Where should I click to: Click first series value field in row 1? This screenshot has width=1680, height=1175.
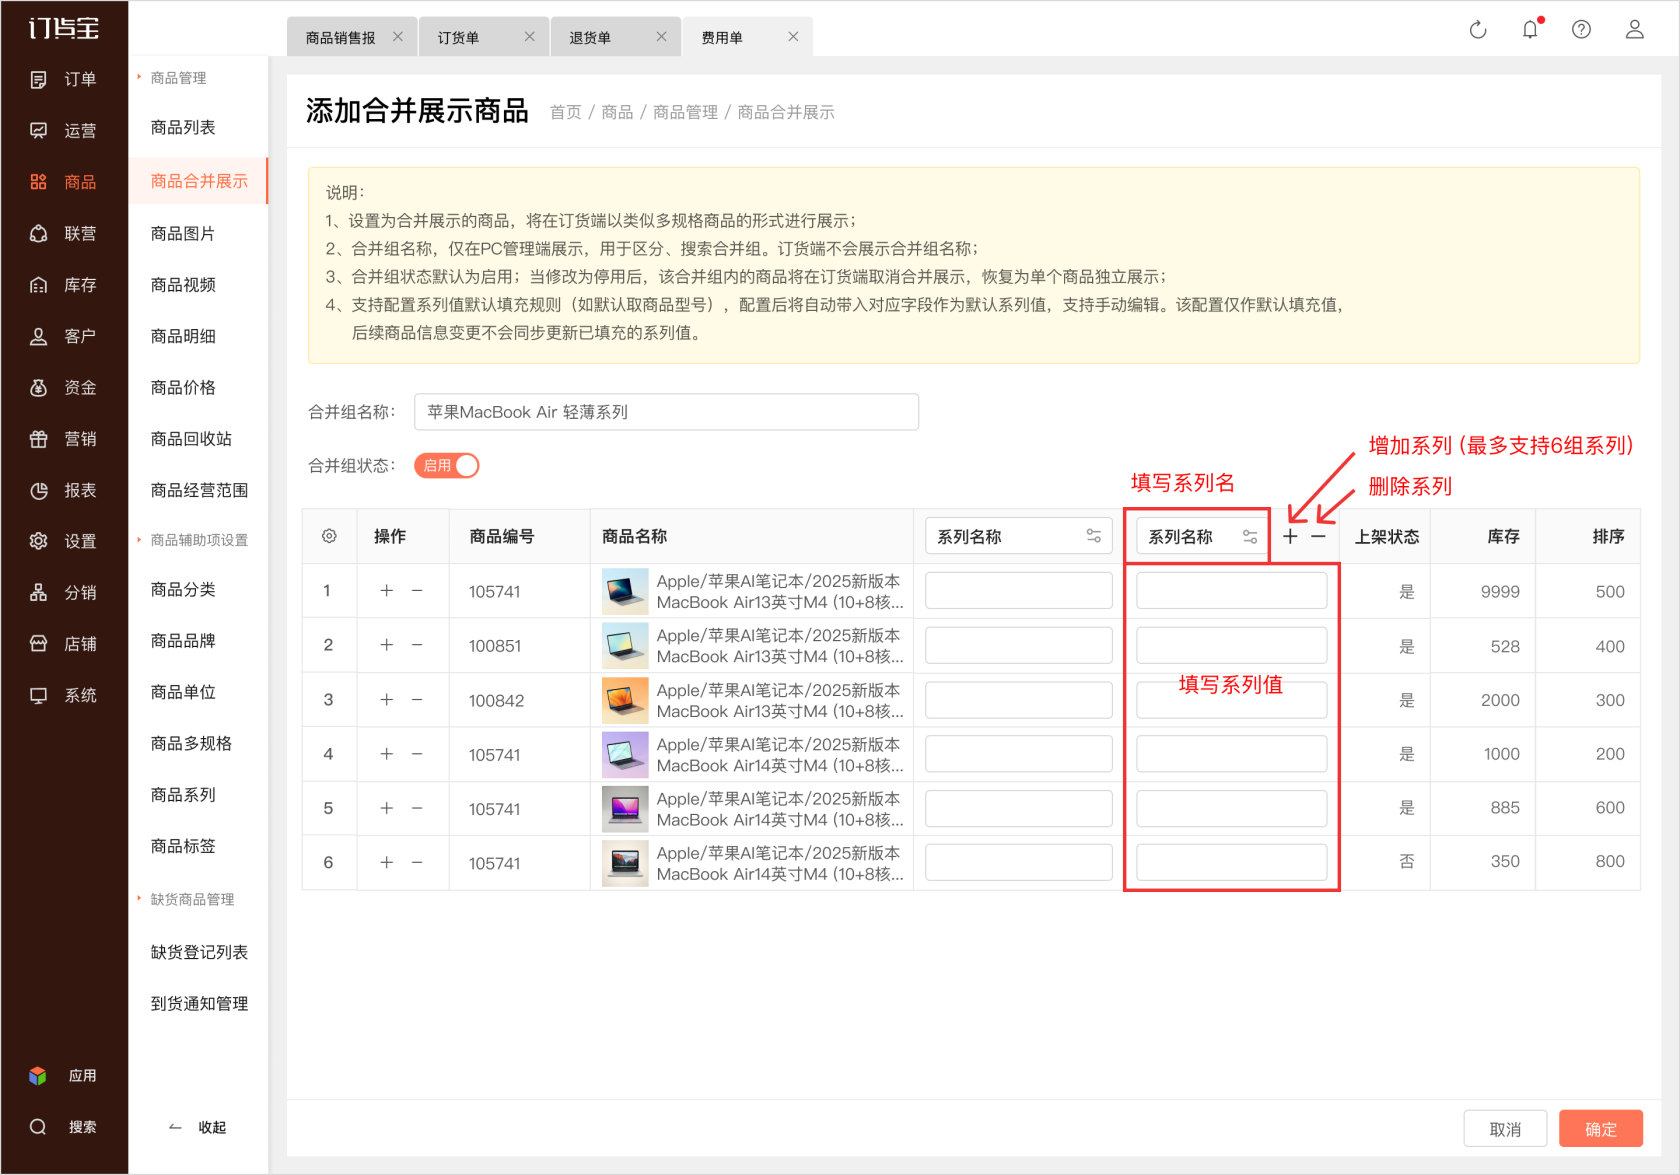[x=1018, y=591]
